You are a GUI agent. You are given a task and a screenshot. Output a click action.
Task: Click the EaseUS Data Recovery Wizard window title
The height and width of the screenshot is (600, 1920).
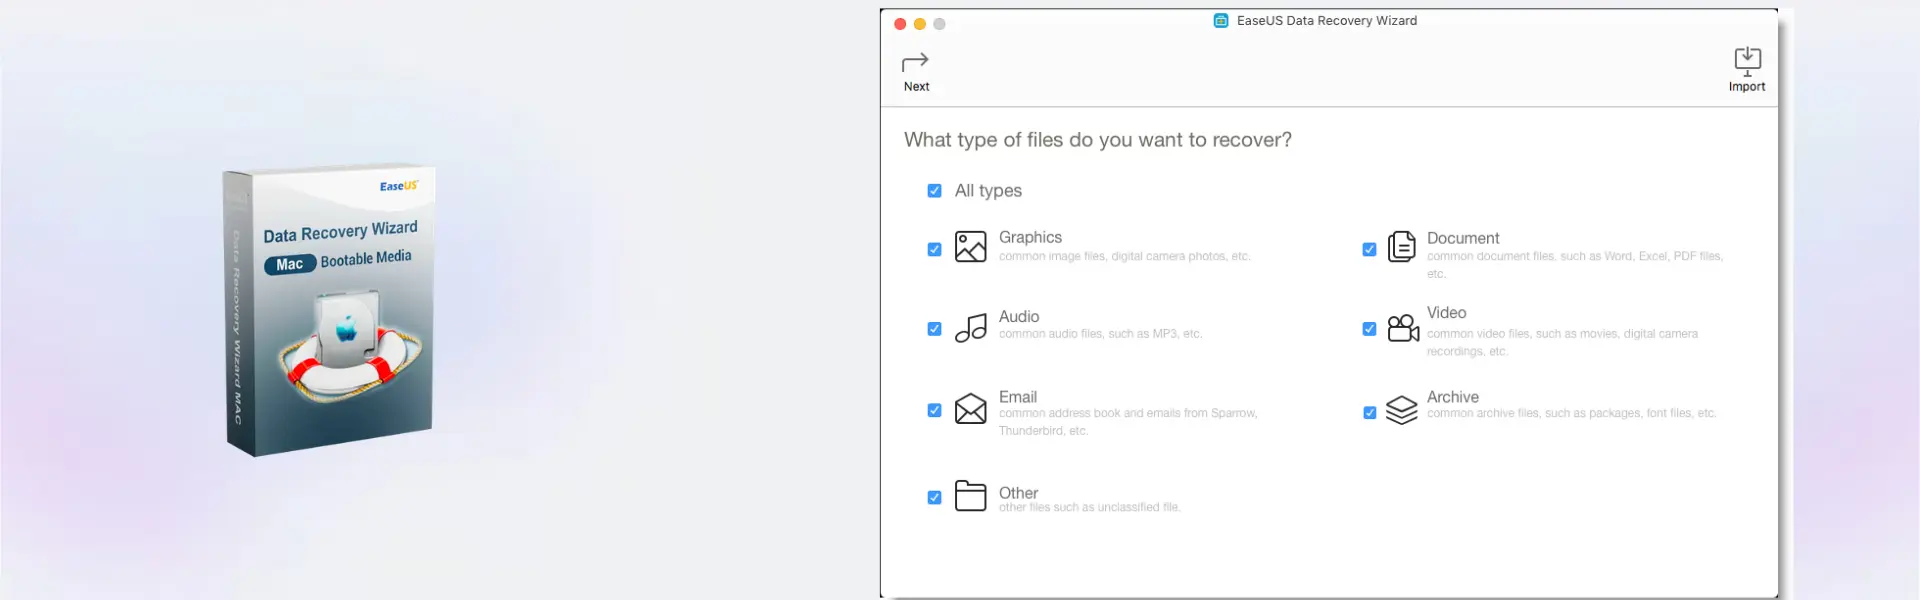pyautogui.click(x=1326, y=20)
